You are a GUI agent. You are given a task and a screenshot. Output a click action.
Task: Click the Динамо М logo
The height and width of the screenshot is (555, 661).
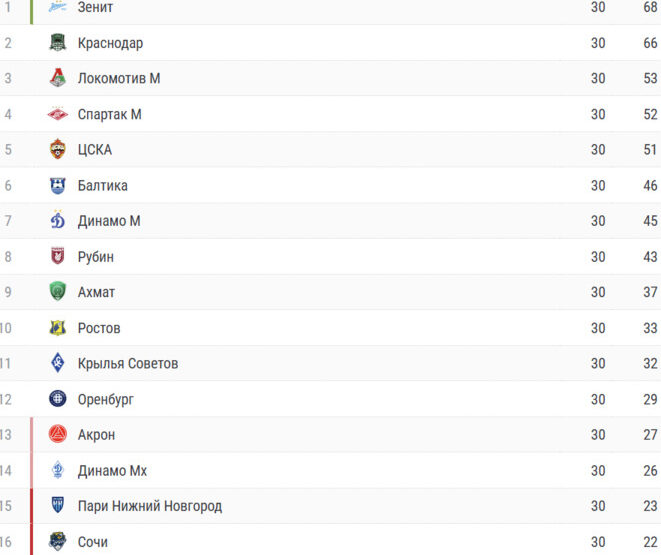58,220
